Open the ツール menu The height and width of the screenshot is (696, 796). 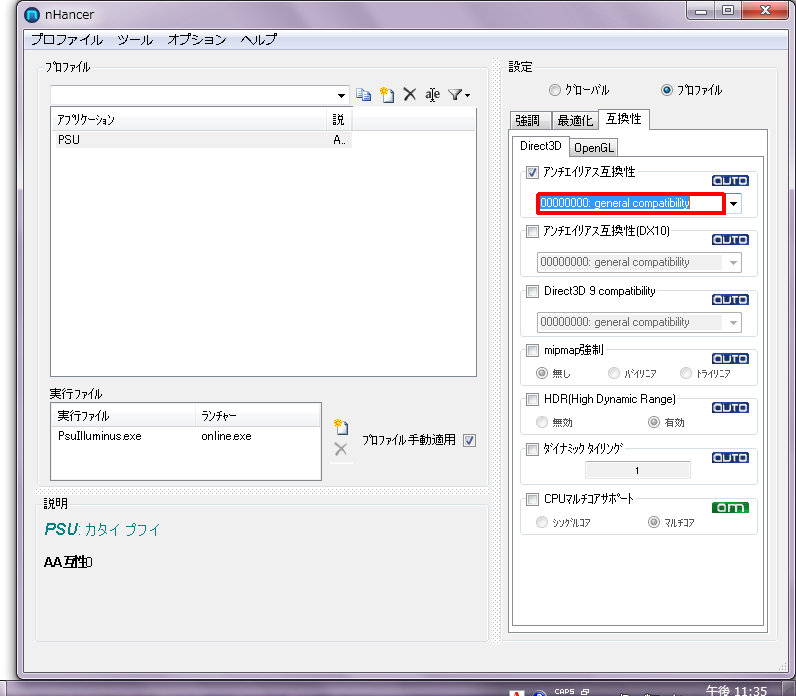(135, 40)
